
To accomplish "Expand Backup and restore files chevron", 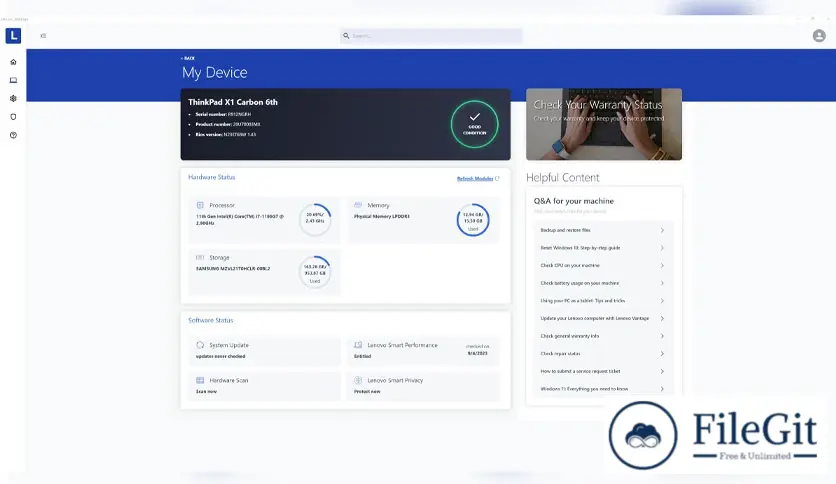I will (662, 230).
